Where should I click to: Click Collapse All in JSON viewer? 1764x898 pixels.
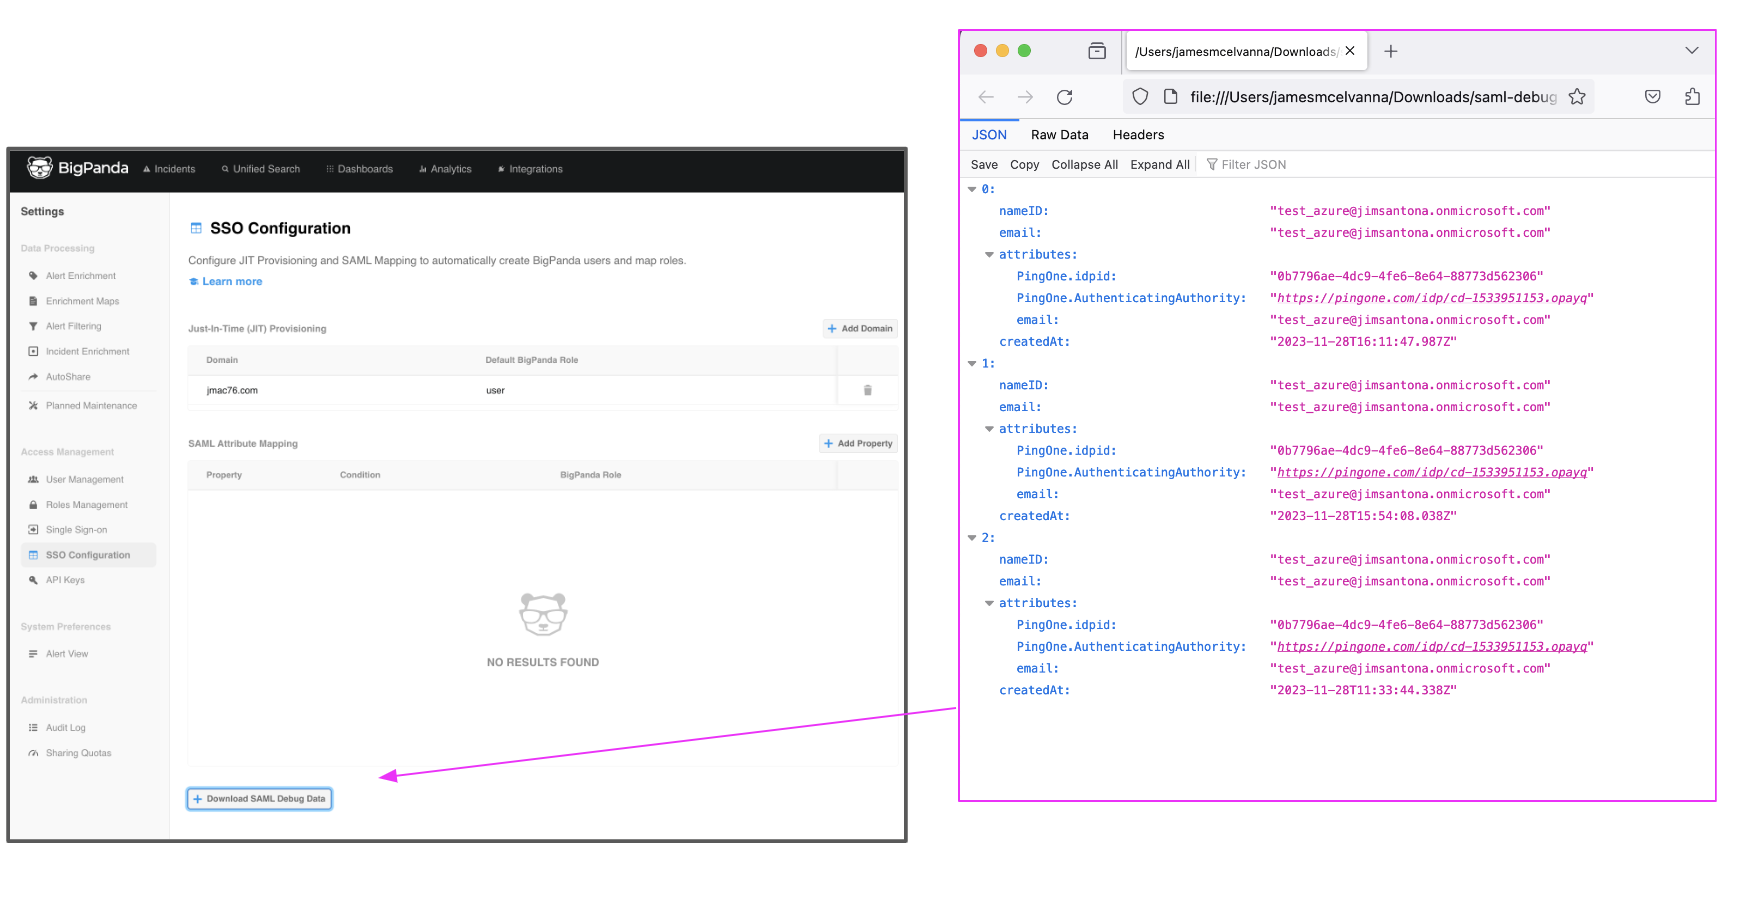(x=1084, y=165)
